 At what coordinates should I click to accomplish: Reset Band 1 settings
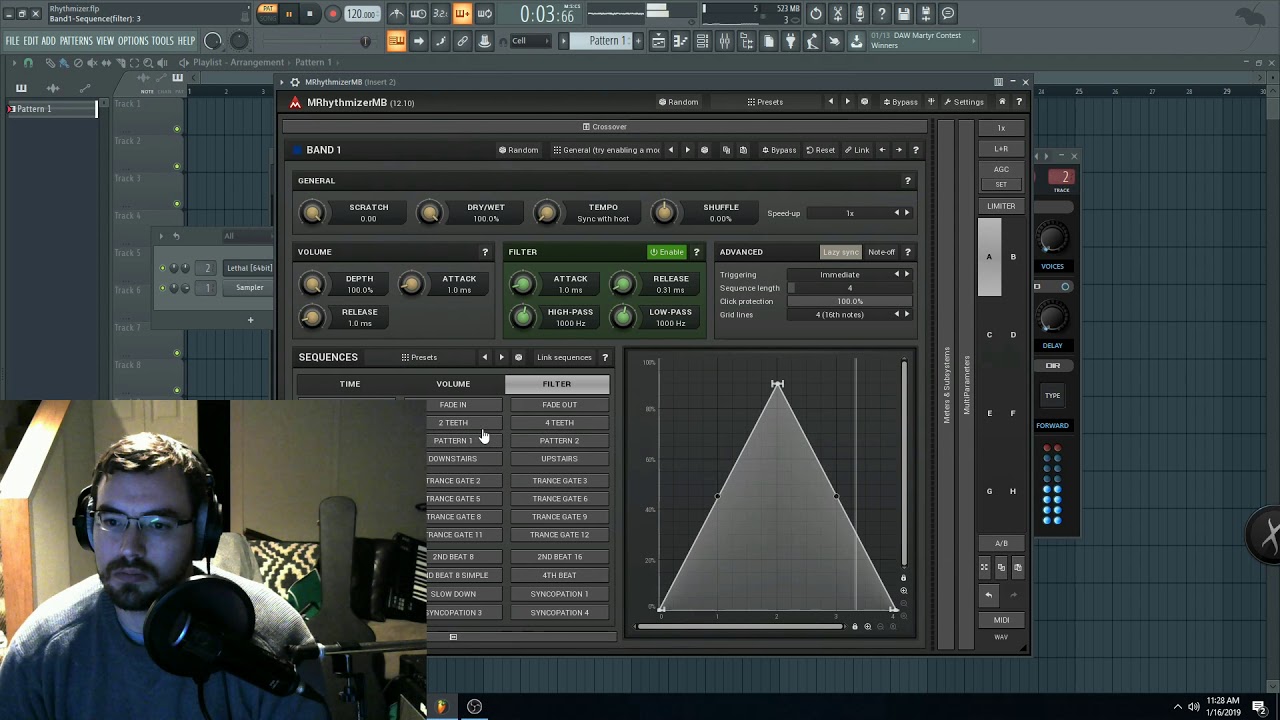point(821,150)
